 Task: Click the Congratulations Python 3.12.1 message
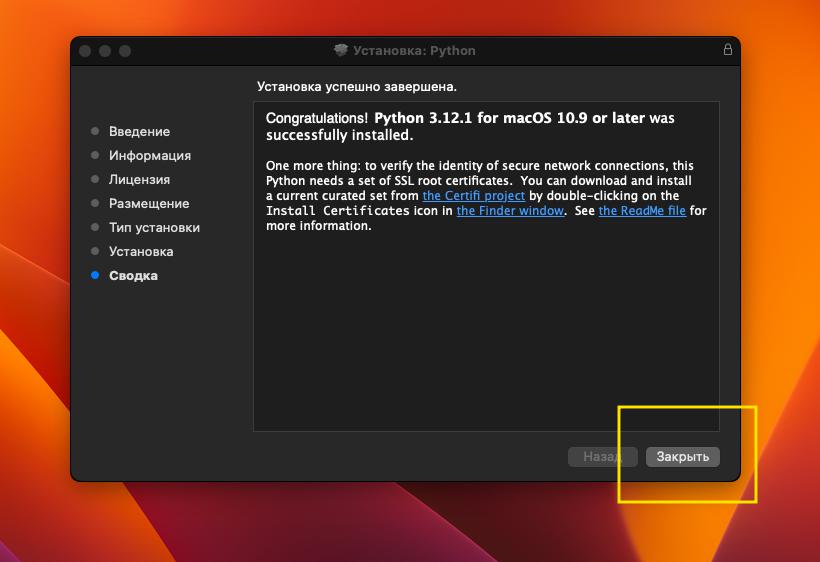click(x=470, y=126)
